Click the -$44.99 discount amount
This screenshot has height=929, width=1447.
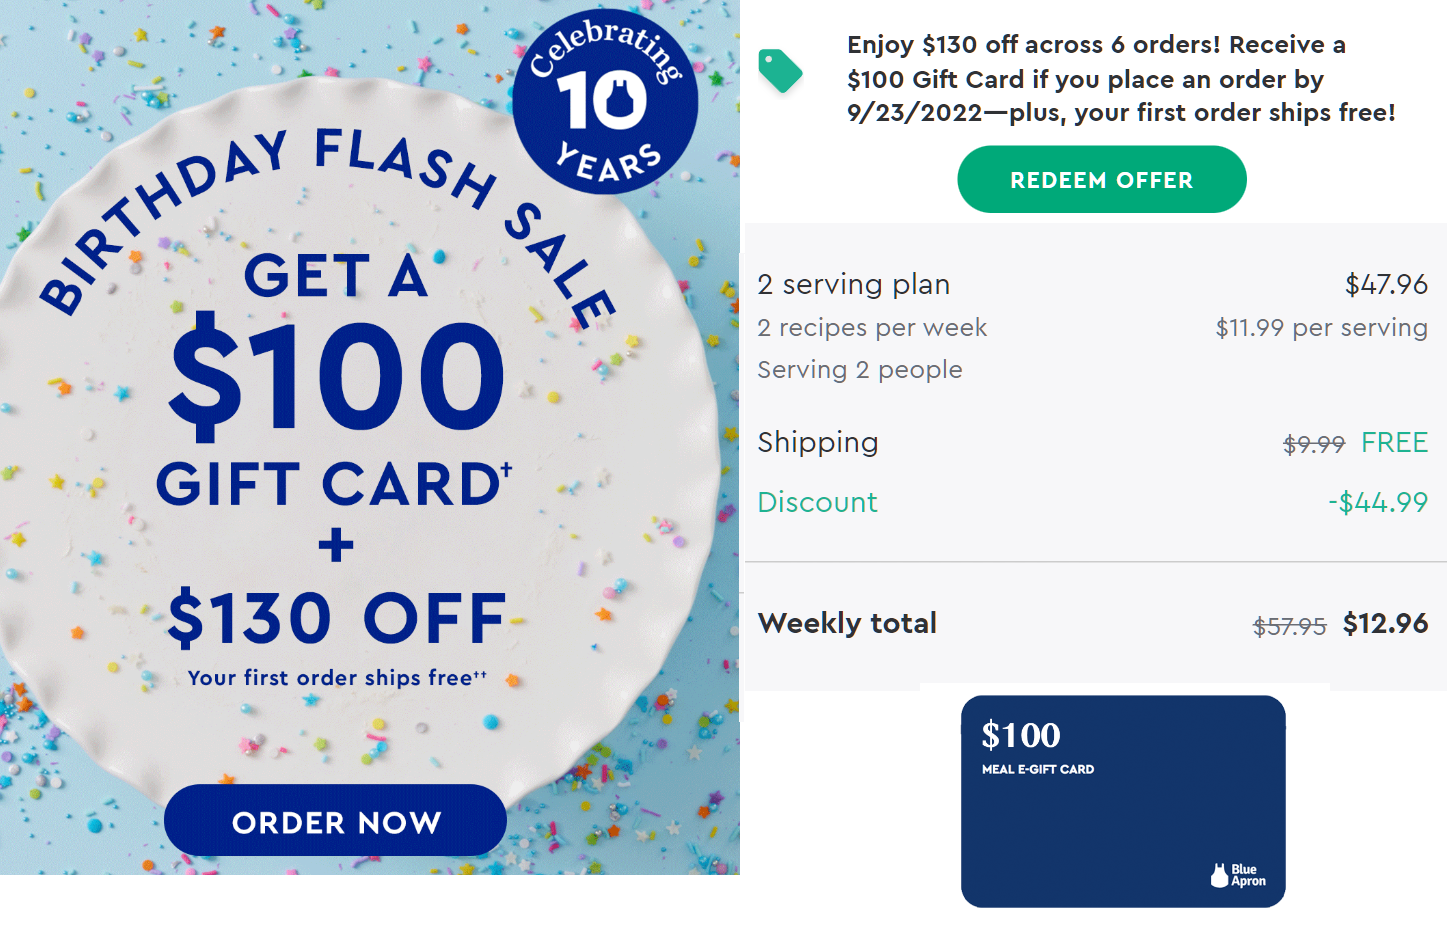[1378, 502]
